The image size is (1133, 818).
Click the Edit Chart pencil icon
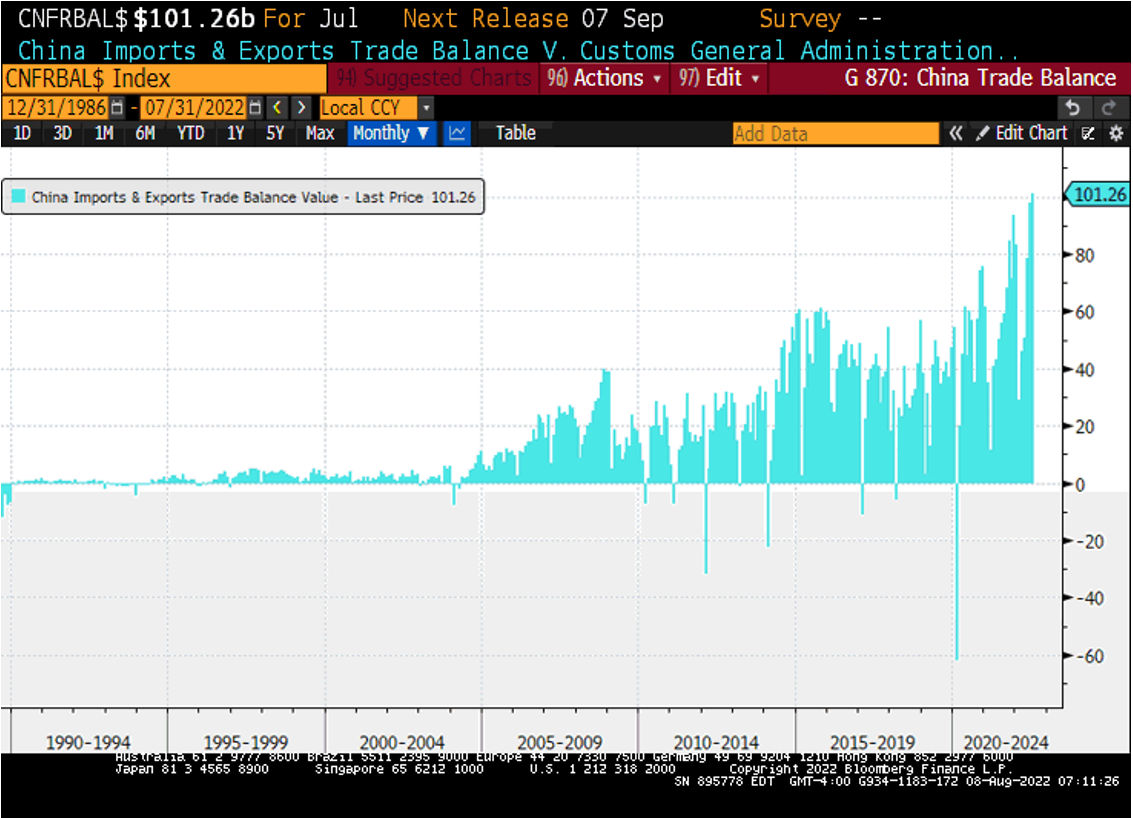point(983,131)
